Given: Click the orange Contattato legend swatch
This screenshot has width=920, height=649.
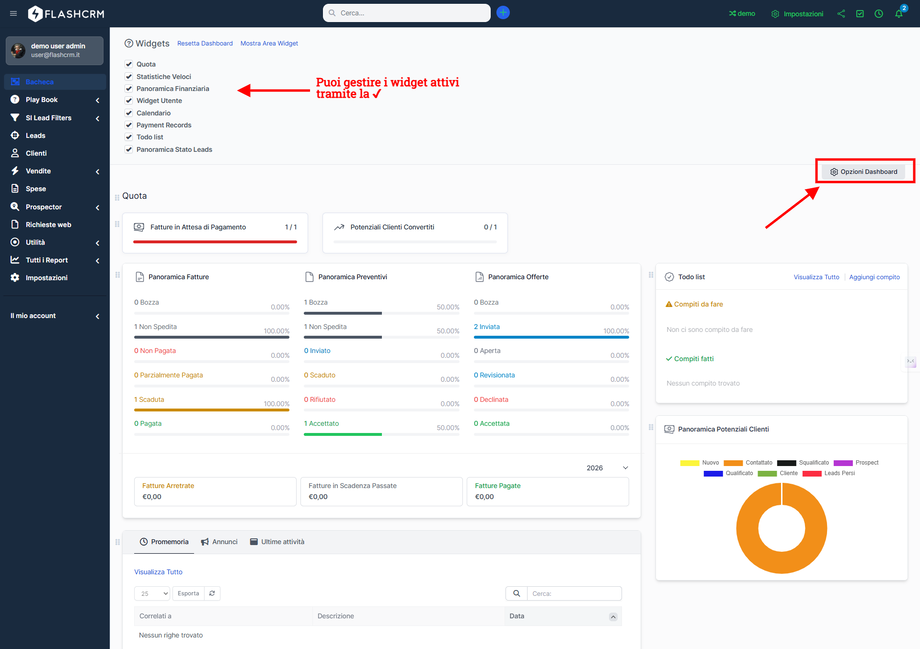Looking at the screenshot, I should coord(733,463).
